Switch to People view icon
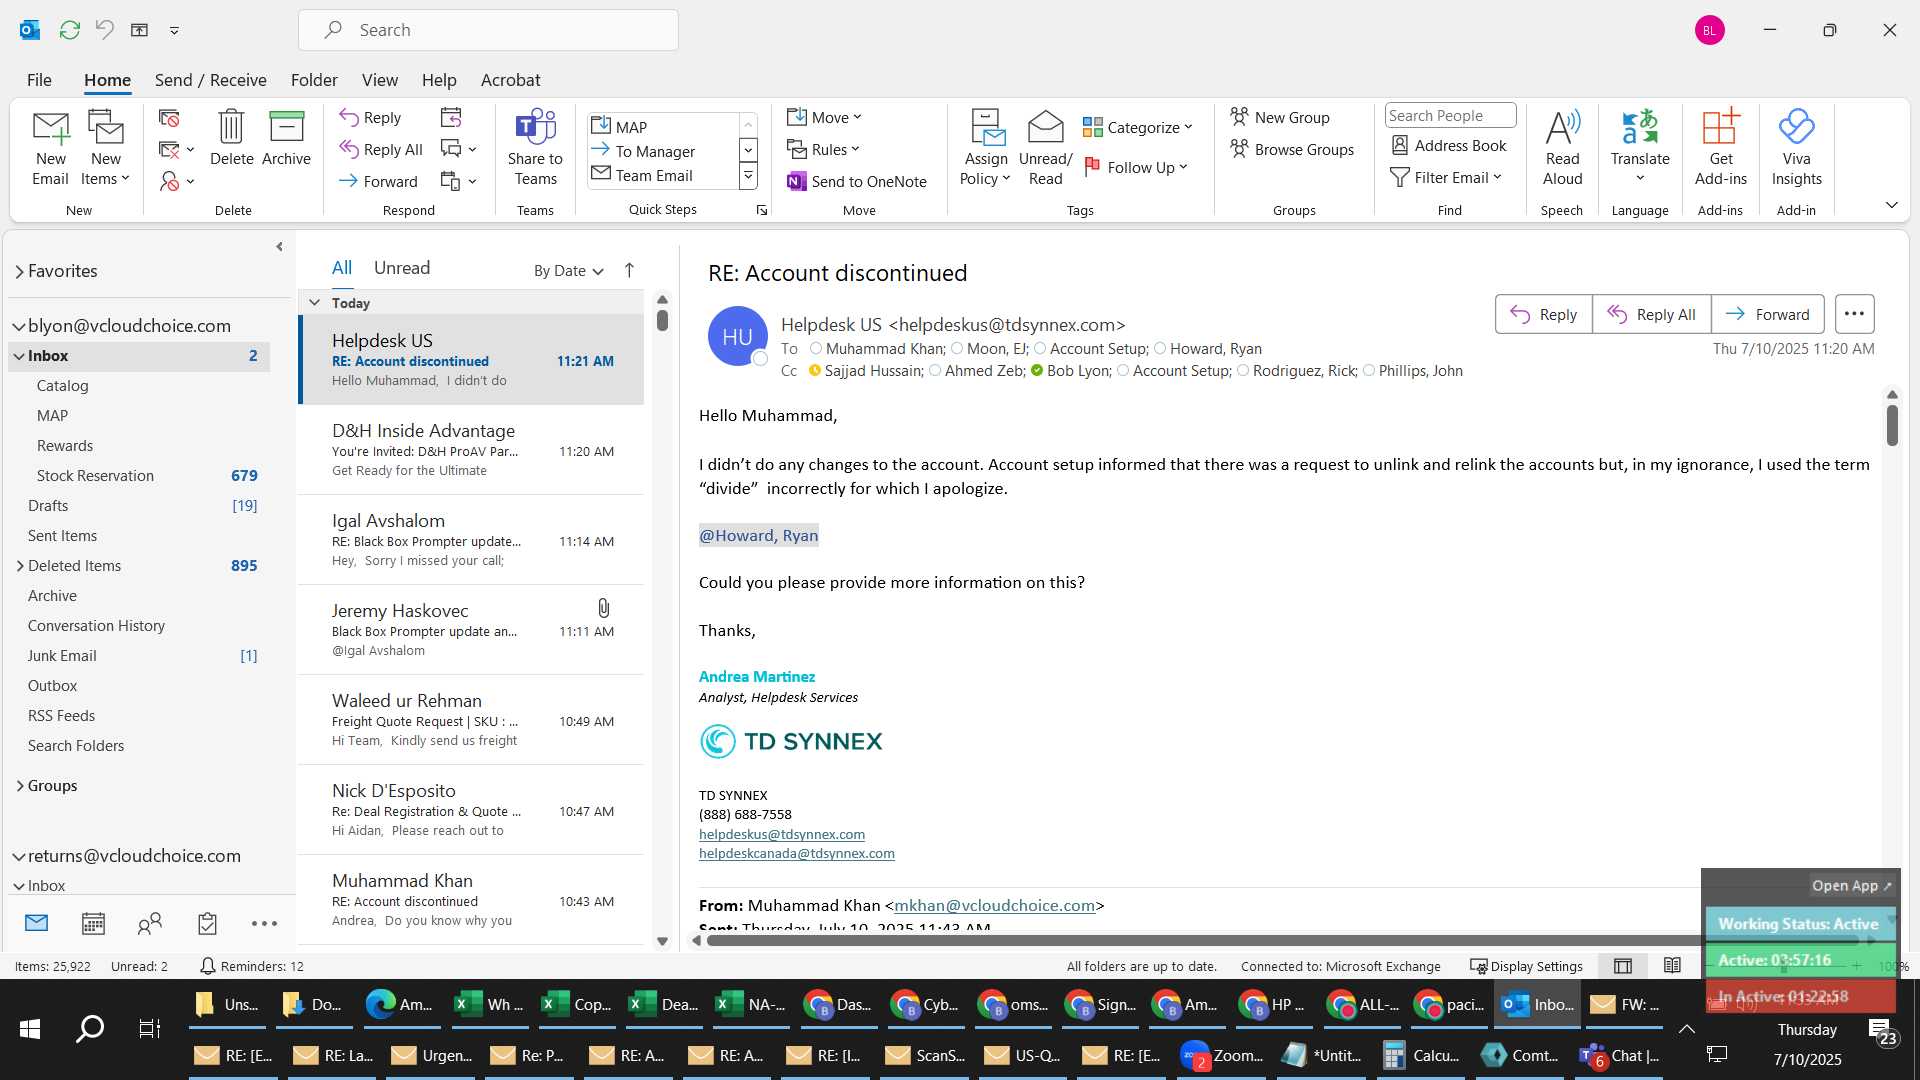Image resolution: width=1920 pixels, height=1080 pixels. point(150,923)
